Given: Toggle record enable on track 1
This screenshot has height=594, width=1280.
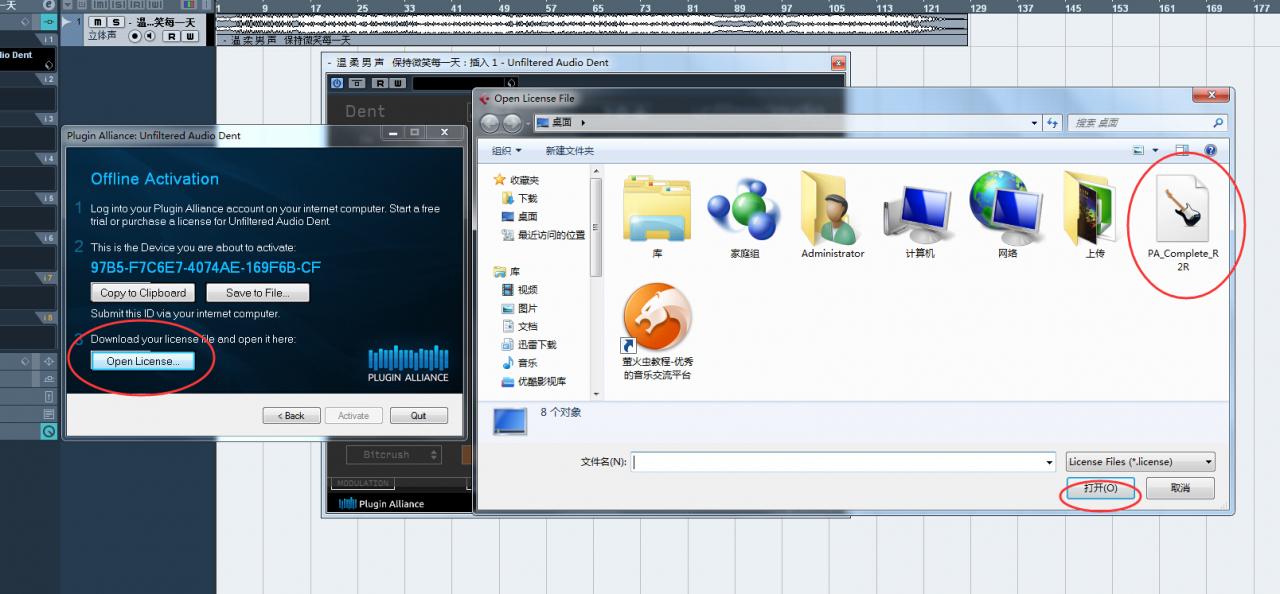Looking at the screenshot, I should (x=135, y=36).
